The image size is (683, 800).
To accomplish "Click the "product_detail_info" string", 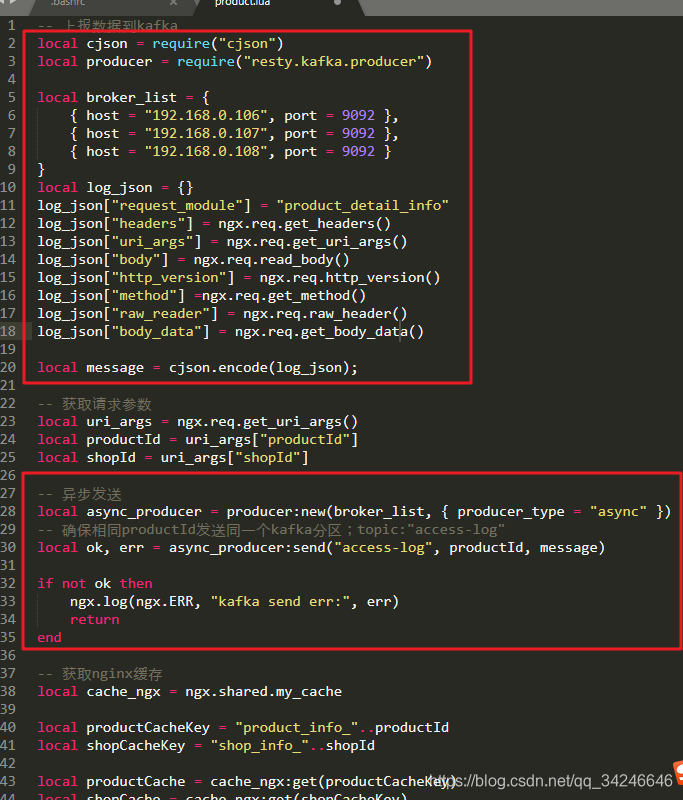I will 363,206.
